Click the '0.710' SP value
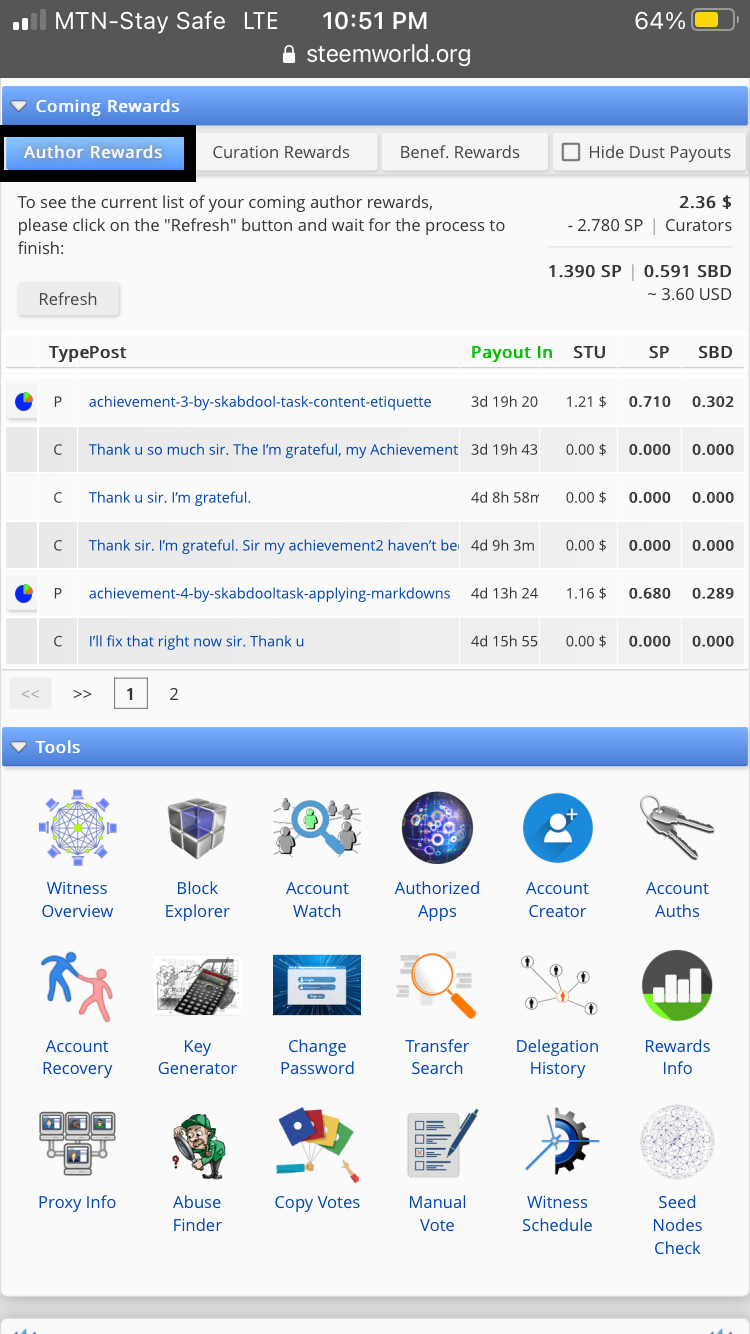Screen dimensions: 750x1334 (650, 402)
